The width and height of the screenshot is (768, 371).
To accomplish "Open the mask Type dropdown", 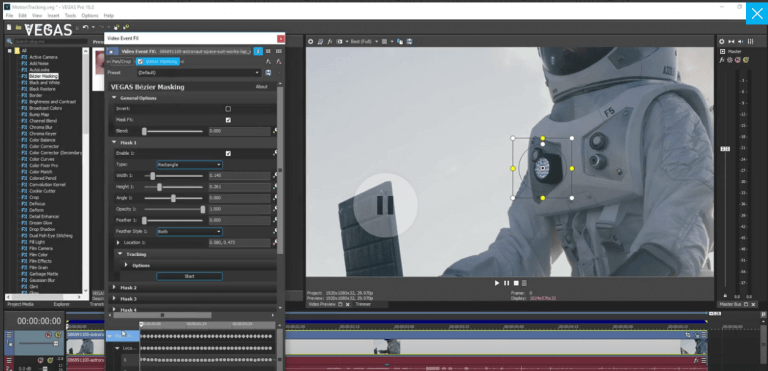I will [x=190, y=165].
